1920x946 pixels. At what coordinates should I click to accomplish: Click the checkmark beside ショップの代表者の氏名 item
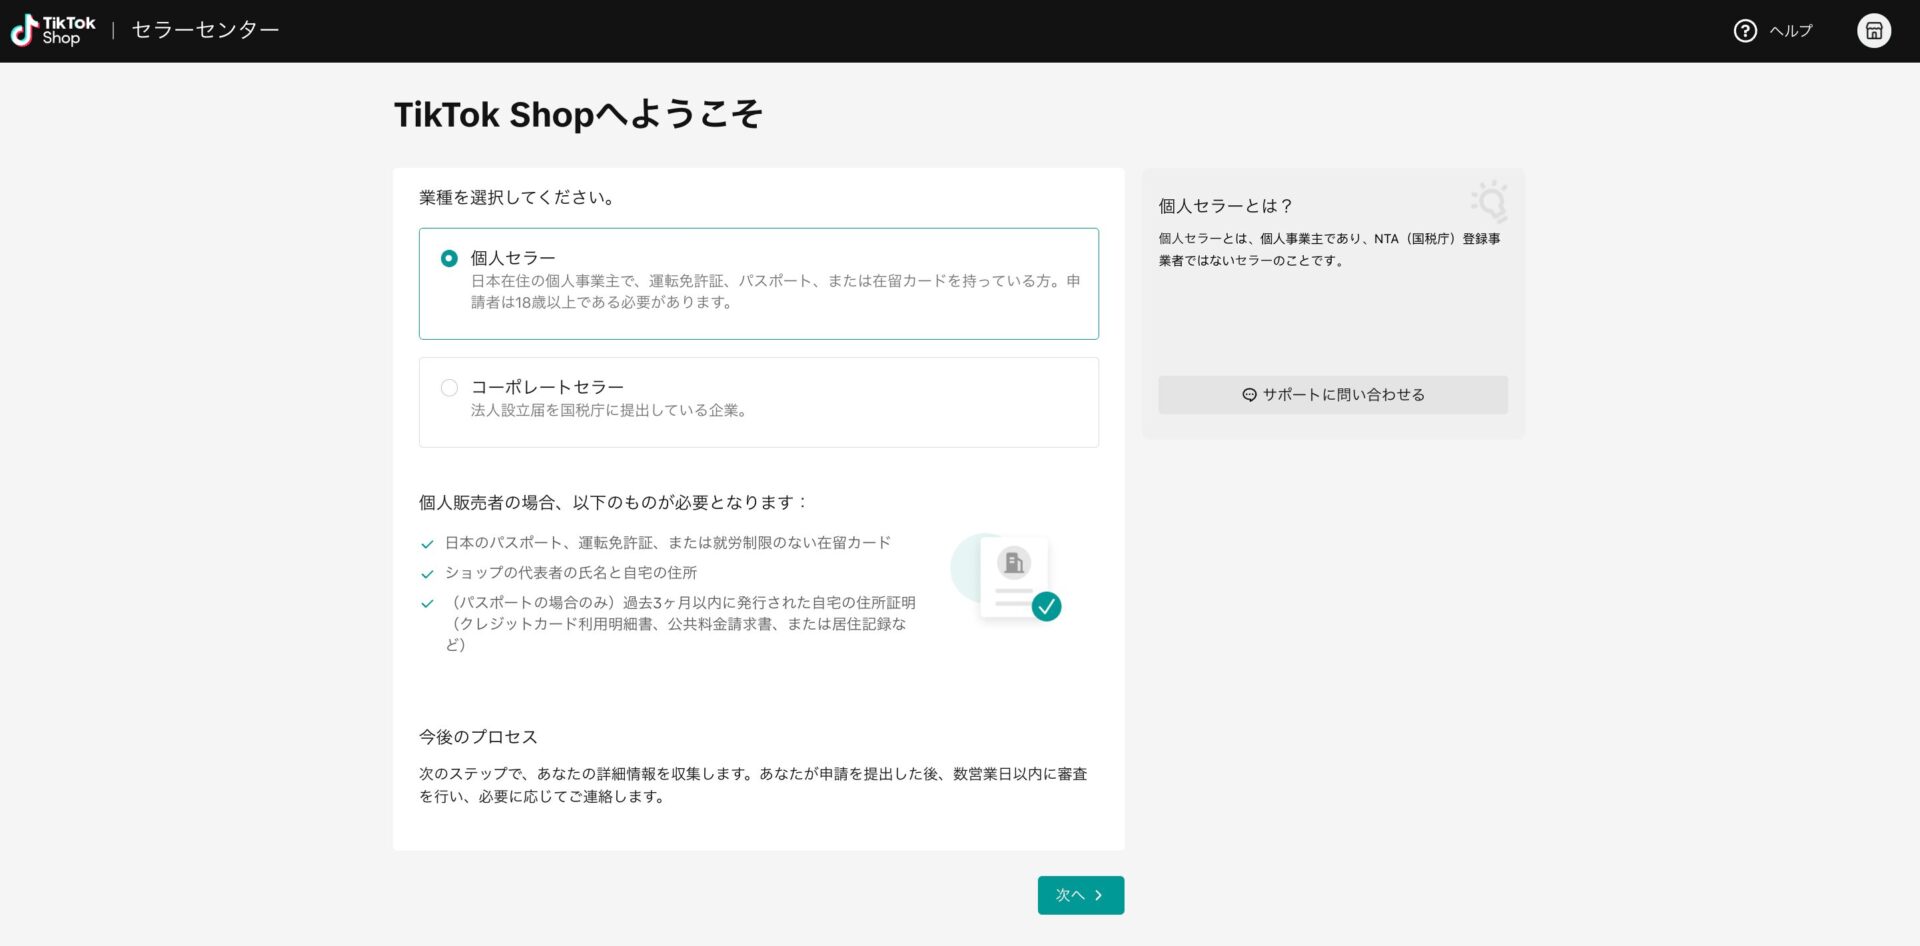(425, 573)
